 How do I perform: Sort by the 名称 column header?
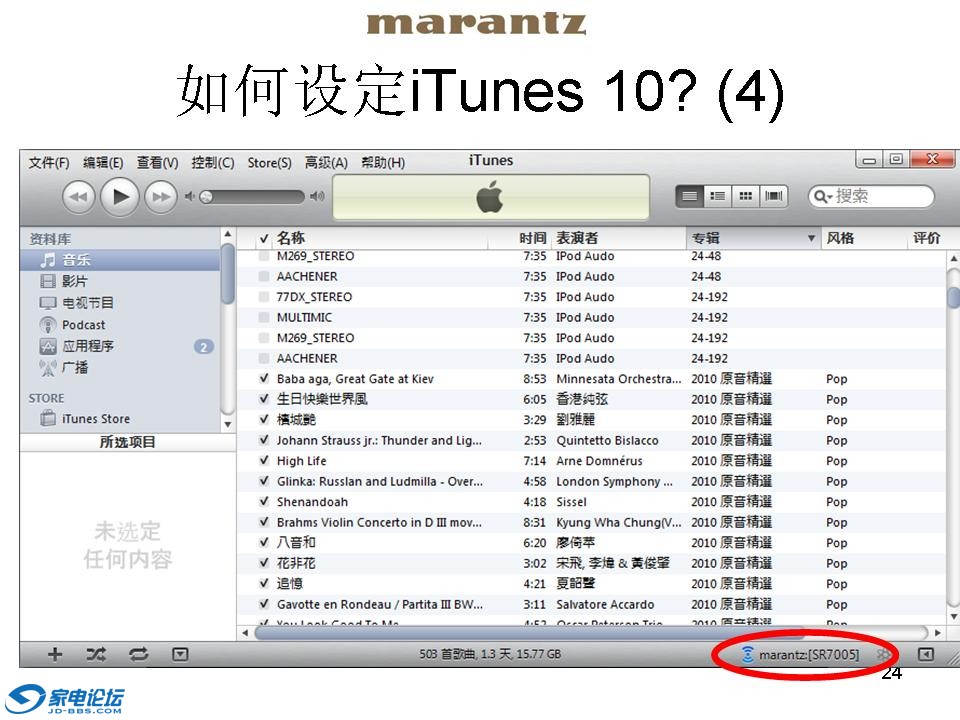[379, 238]
